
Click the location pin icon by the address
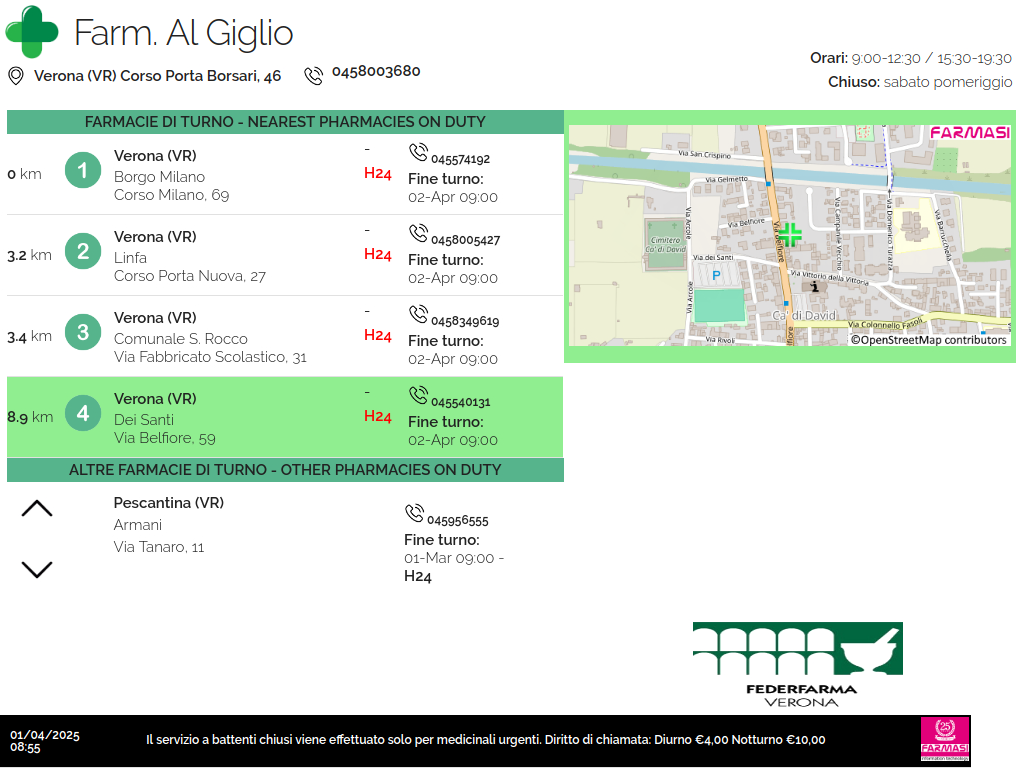click(x=16, y=76)
